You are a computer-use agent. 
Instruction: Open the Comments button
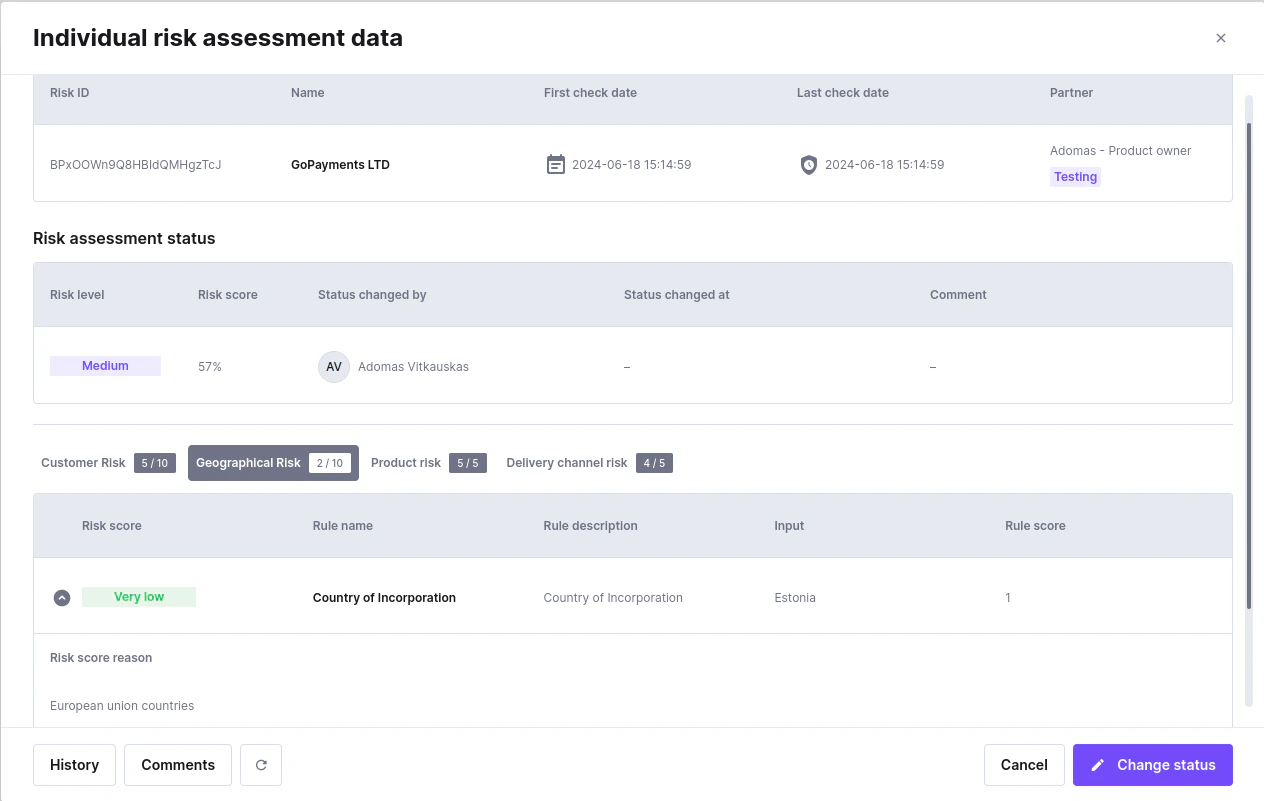click(178, 765)
